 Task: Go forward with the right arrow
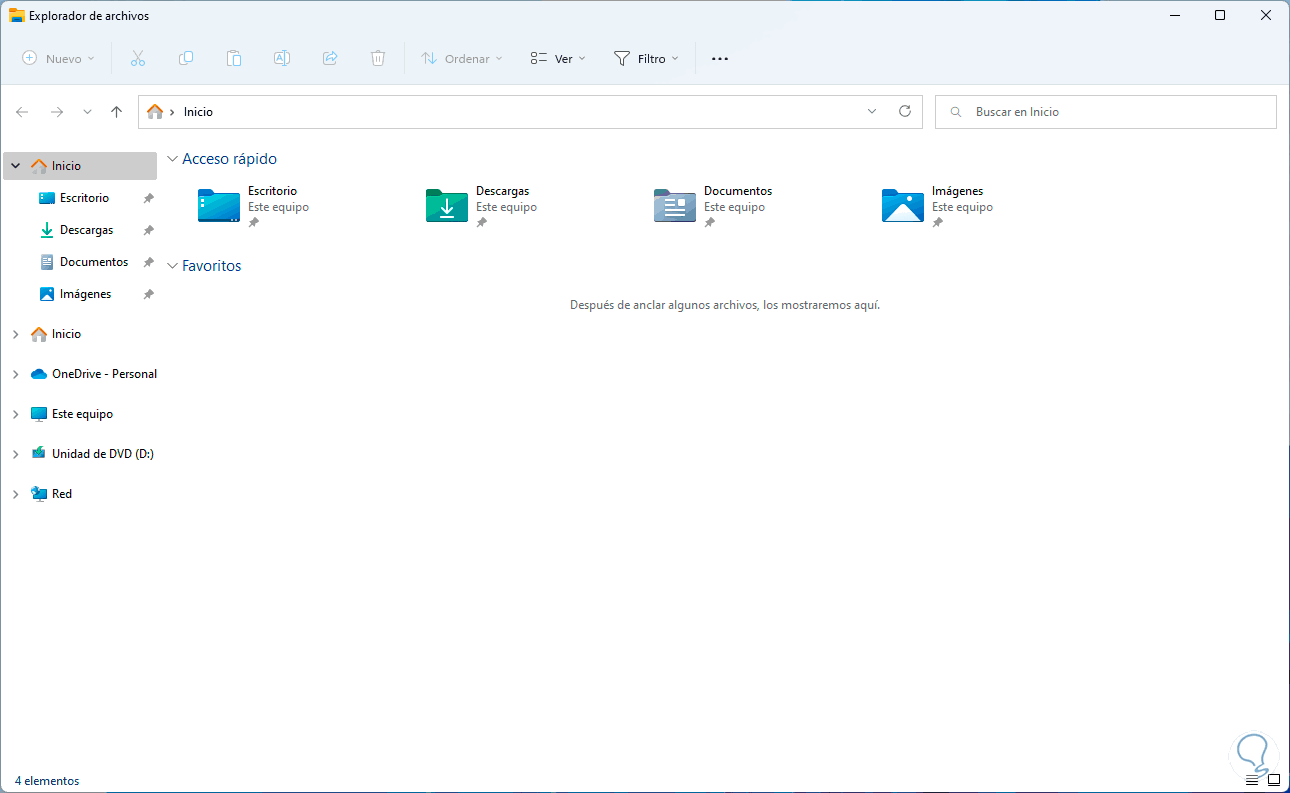57,112
